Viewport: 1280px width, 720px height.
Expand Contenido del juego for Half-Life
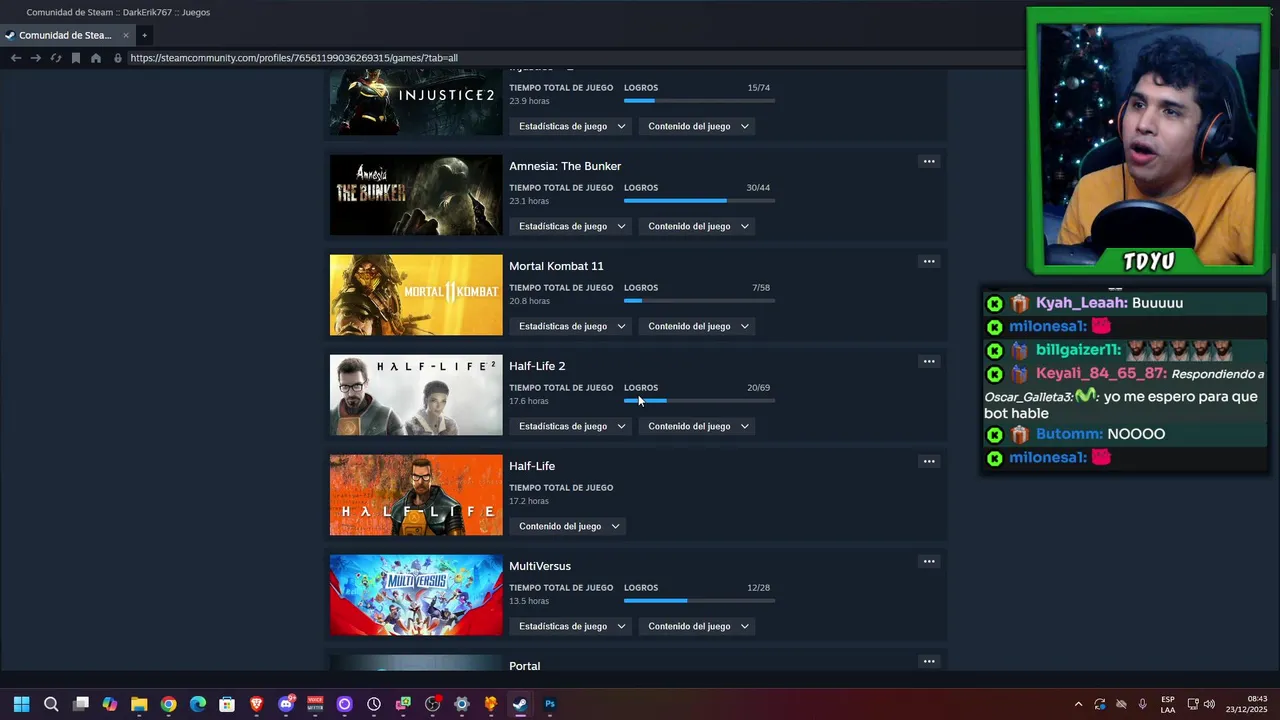(568, 526)
